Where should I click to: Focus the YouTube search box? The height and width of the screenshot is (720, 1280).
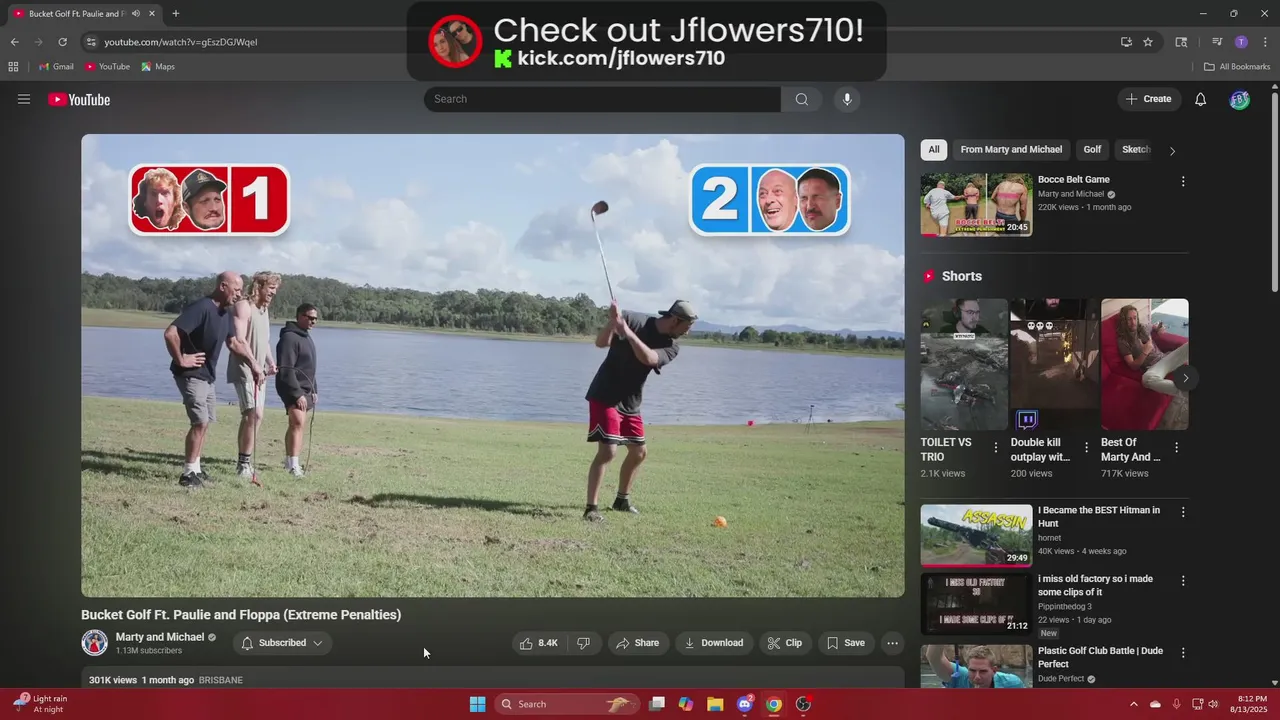pos(602,99)
